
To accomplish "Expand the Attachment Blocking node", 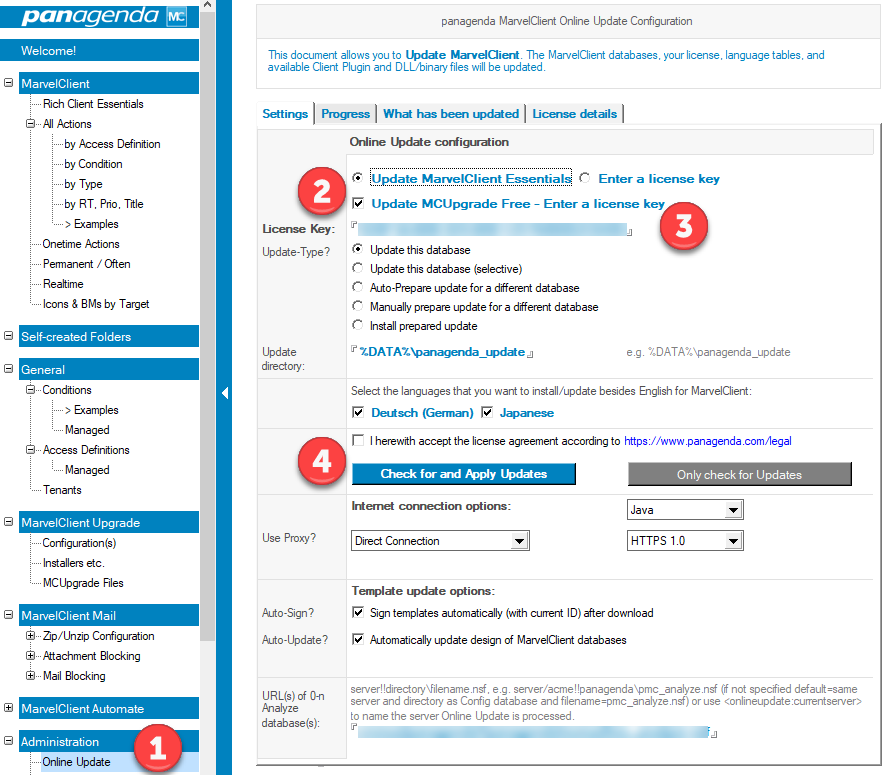I will point(31,656).
